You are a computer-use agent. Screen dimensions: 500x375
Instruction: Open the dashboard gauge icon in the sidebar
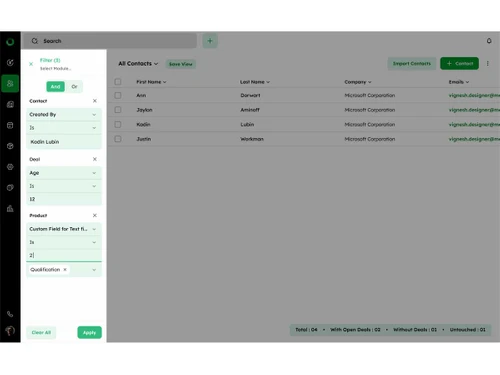pos(10,62)
